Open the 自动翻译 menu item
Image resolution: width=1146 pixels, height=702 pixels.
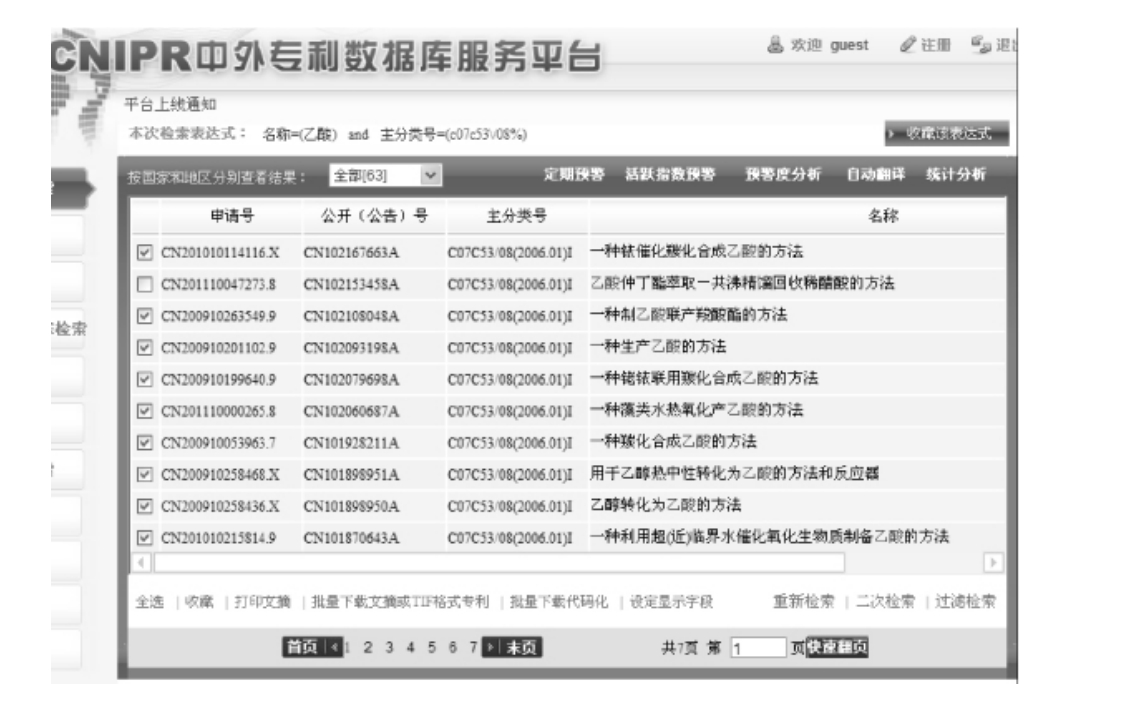(x=876, y=175)
